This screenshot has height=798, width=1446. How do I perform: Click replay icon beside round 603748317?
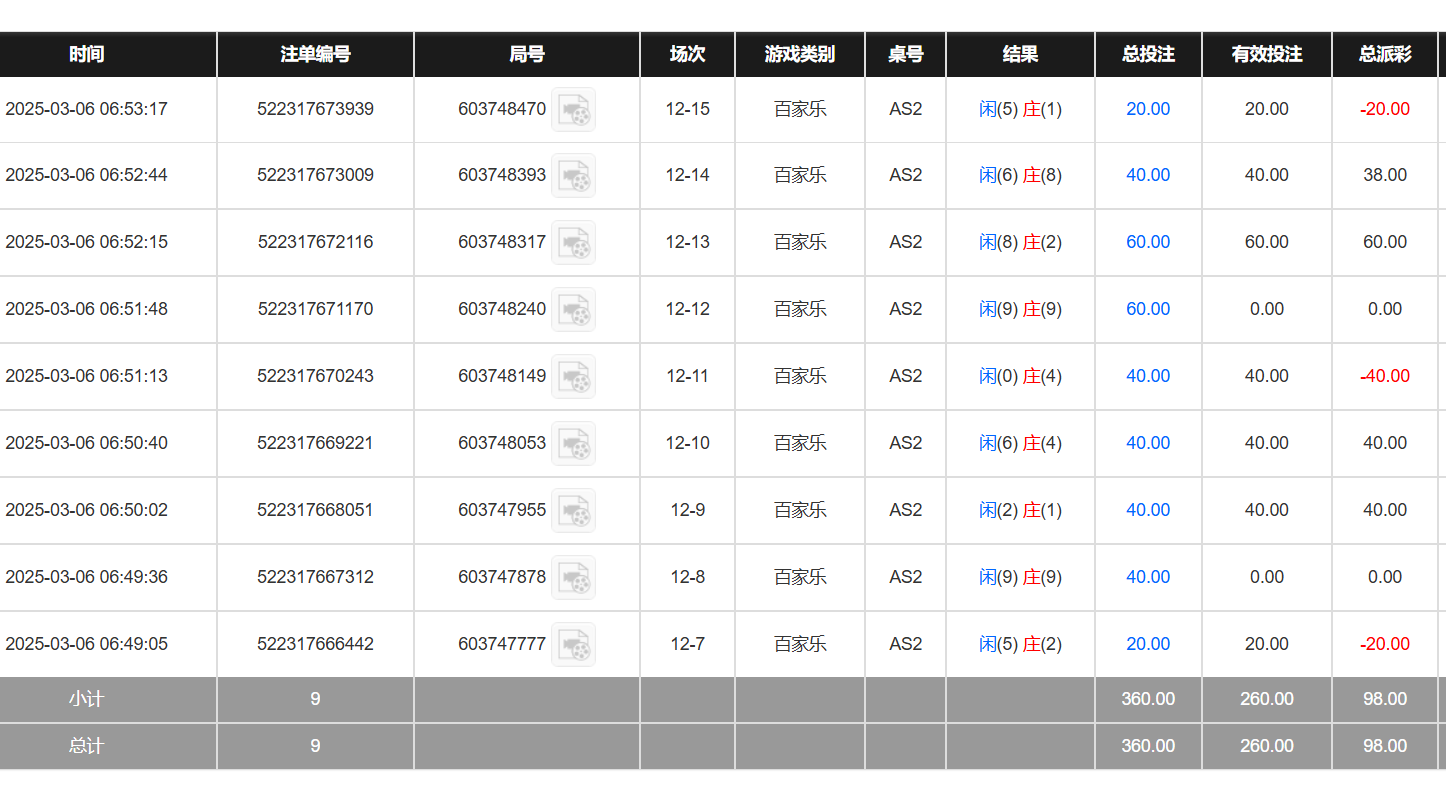(573, 243)
